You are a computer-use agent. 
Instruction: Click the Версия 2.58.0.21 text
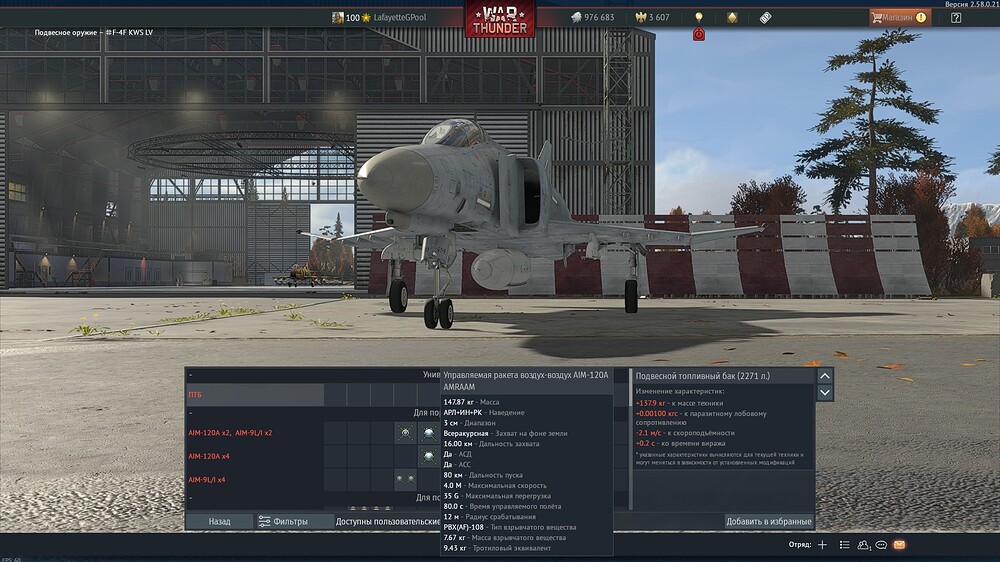point(972,4)
